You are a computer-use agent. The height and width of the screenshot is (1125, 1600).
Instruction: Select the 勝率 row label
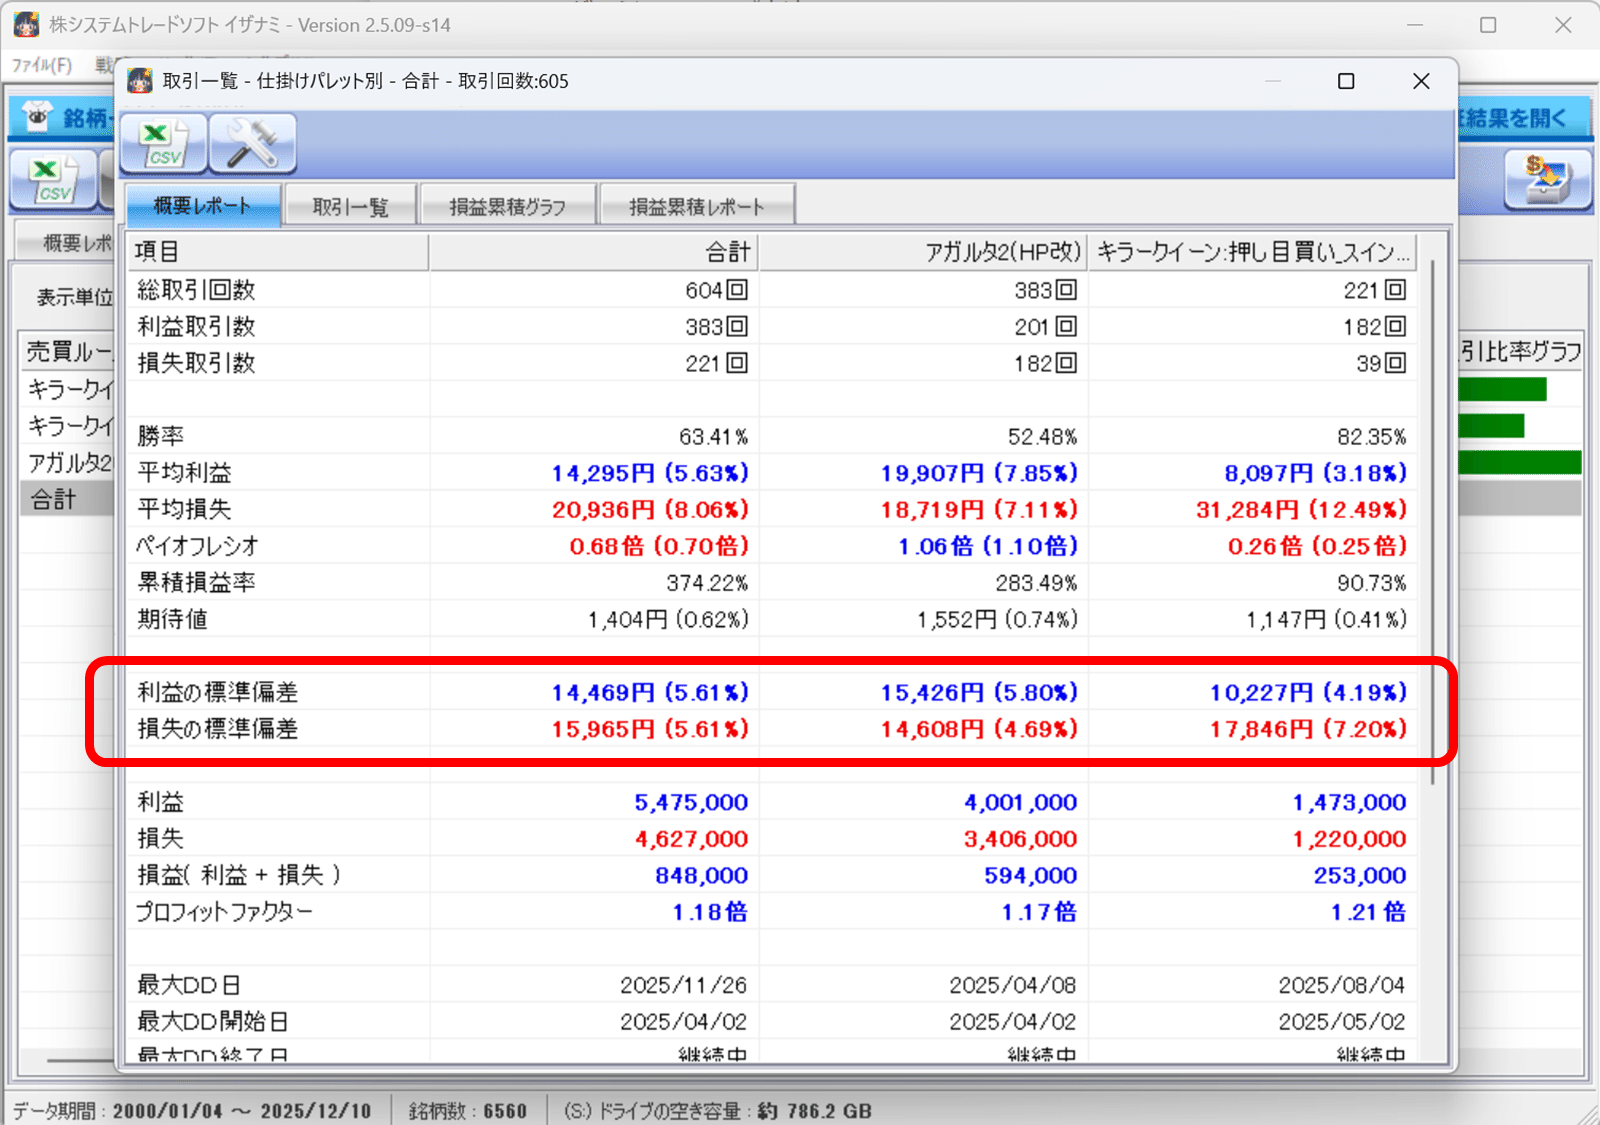160,436
